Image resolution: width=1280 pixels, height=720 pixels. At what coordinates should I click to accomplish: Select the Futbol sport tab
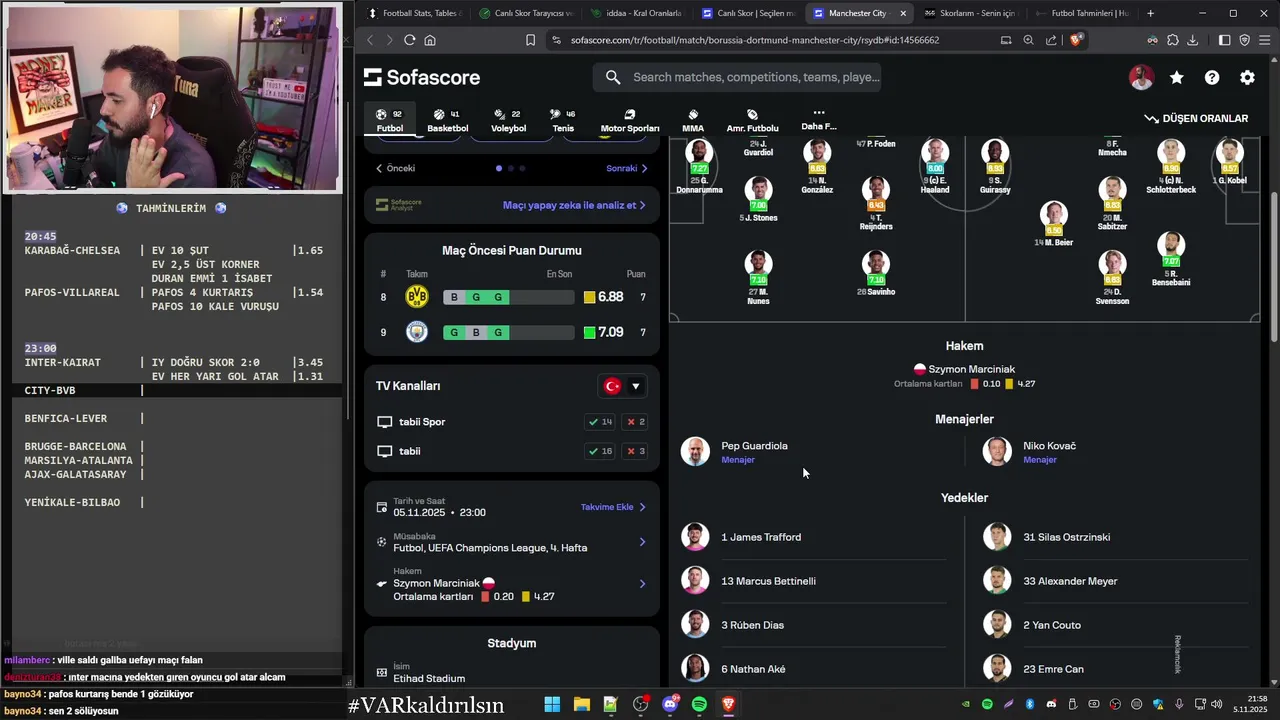click(390, 120)
